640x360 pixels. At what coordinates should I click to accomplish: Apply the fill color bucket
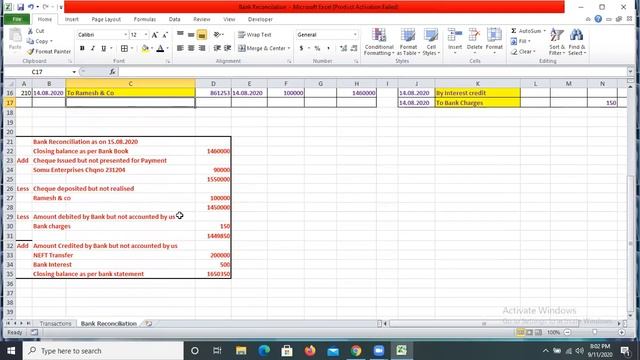145,48
